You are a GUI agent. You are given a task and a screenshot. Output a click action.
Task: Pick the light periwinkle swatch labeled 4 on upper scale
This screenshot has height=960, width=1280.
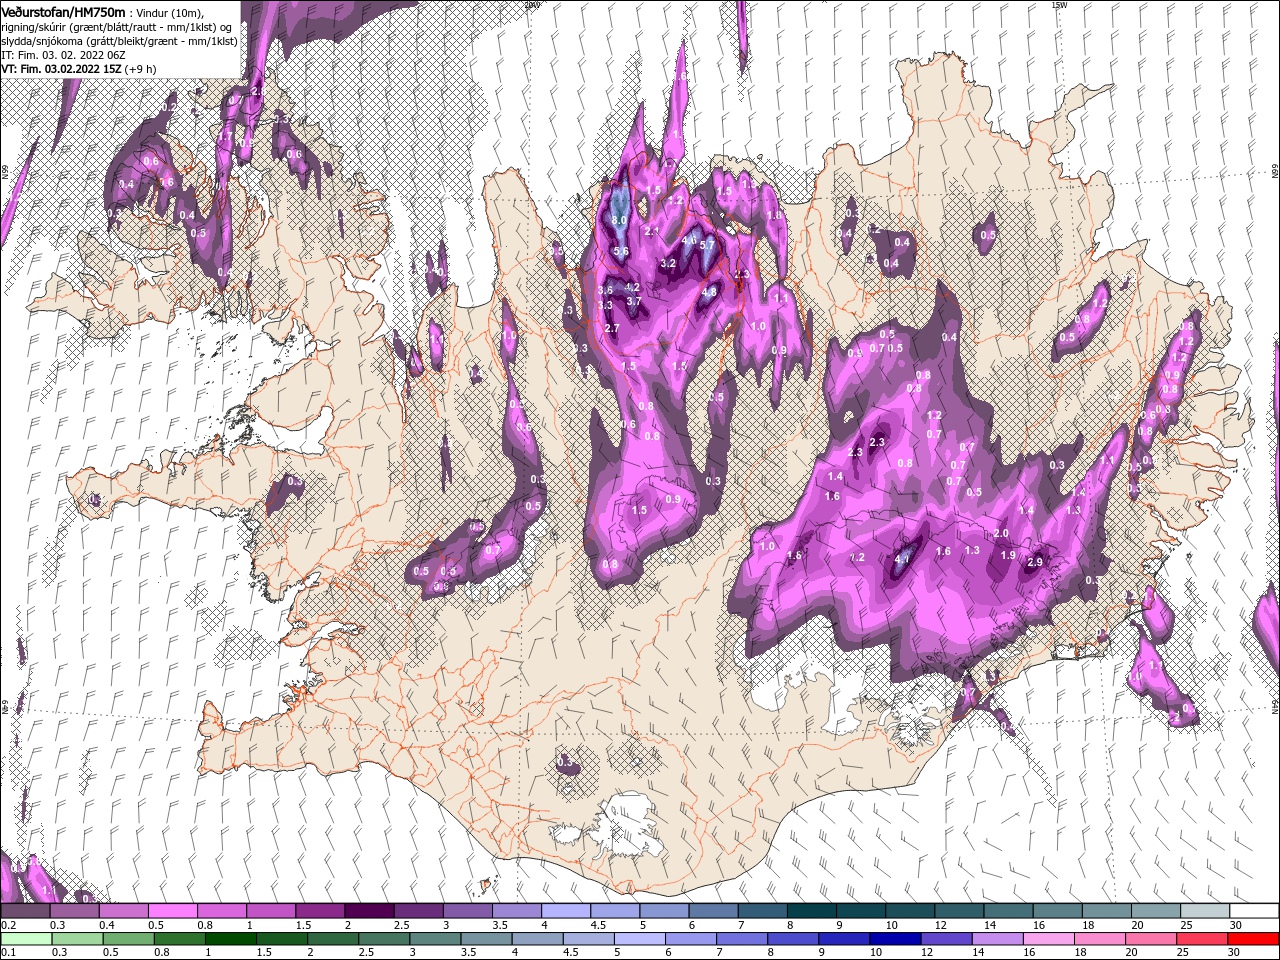[566, 911]
